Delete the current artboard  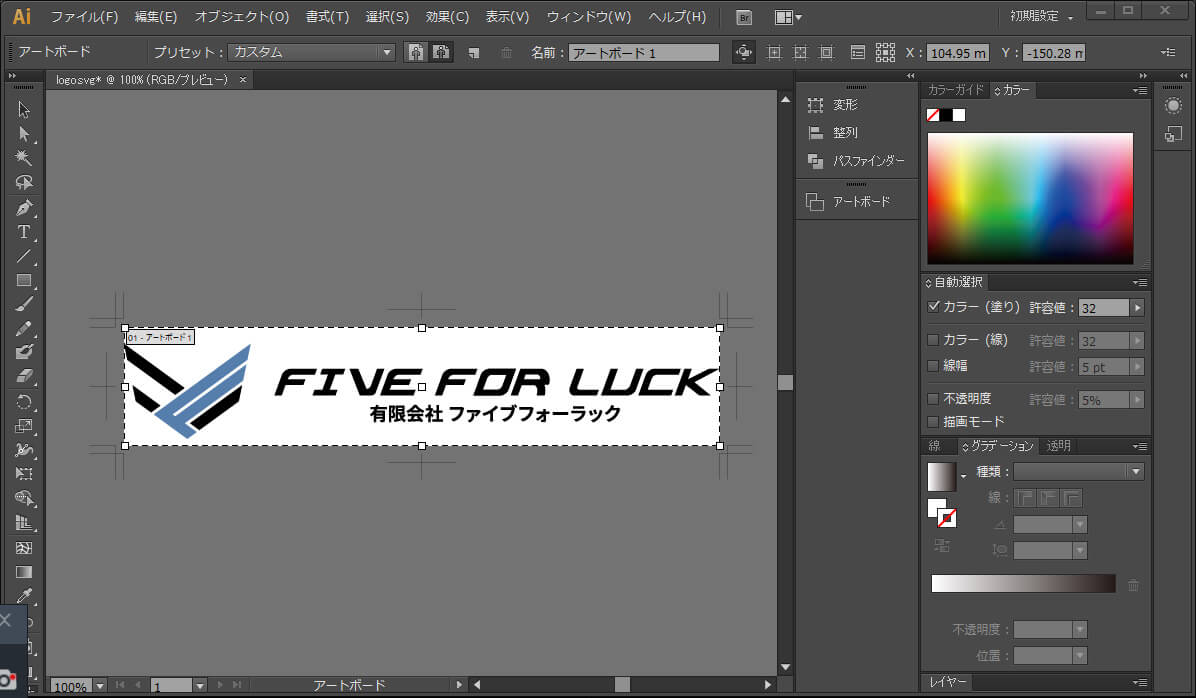point(506,53)
